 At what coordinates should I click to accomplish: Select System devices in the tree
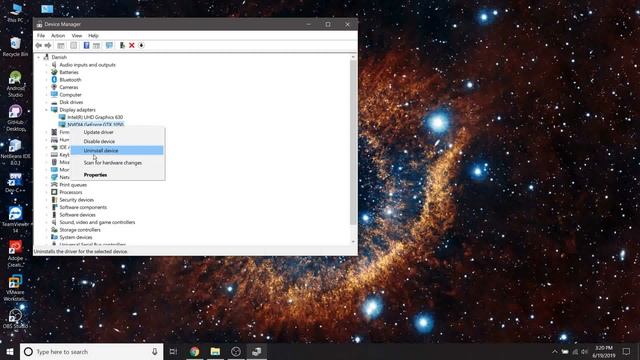point(76,237)
